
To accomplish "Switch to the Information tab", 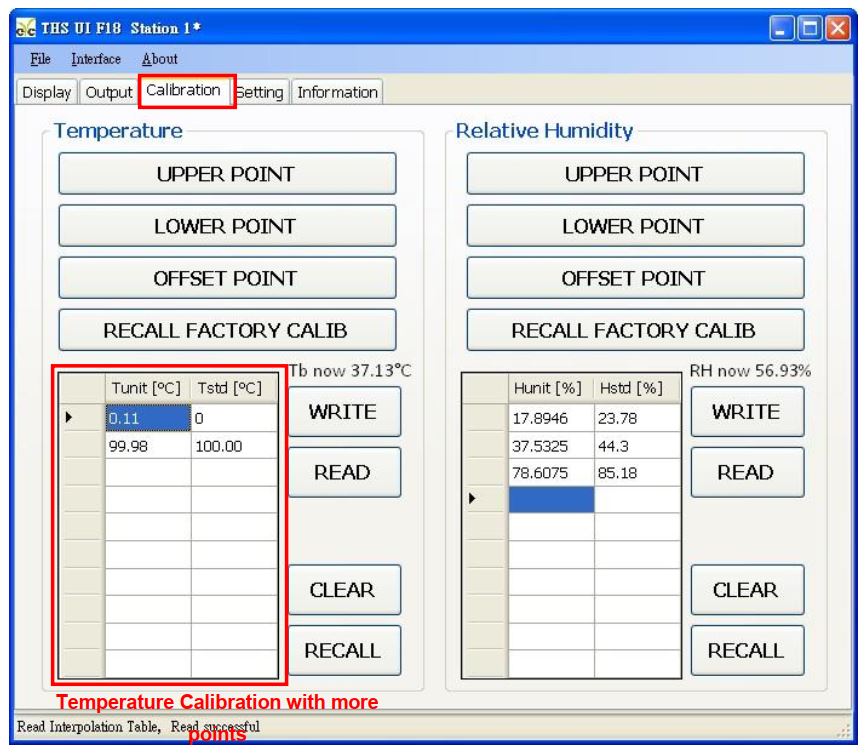I will tap(336, 92).
